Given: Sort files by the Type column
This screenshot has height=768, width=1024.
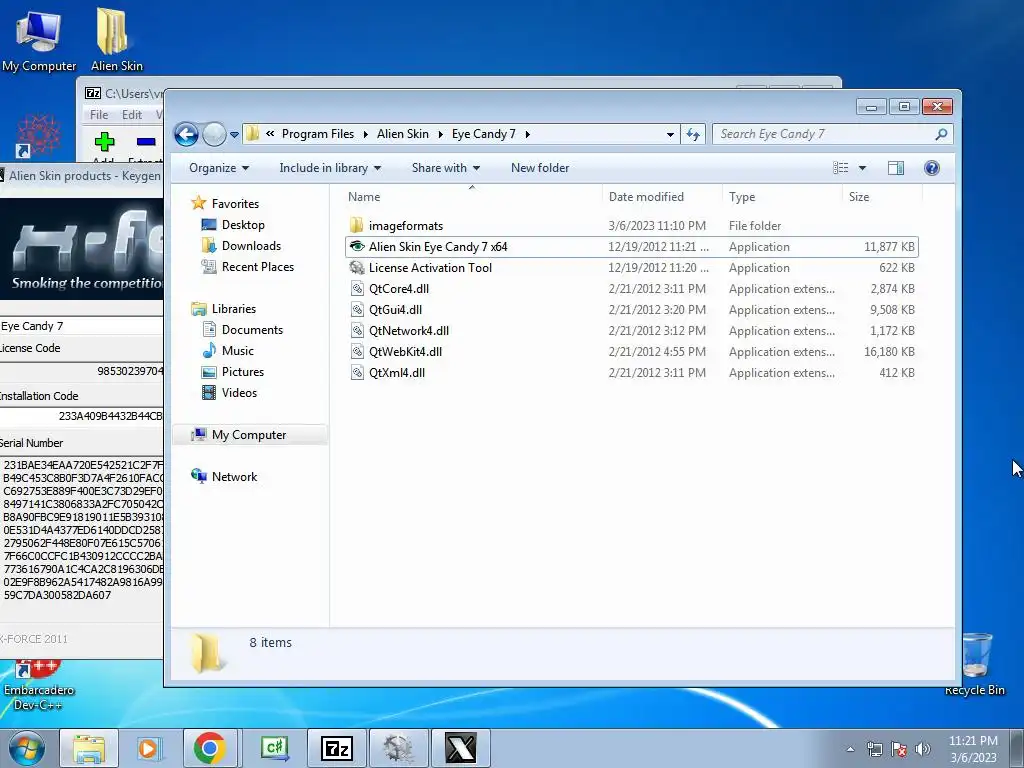Looking at the screenshot, I should click(782, 197).
